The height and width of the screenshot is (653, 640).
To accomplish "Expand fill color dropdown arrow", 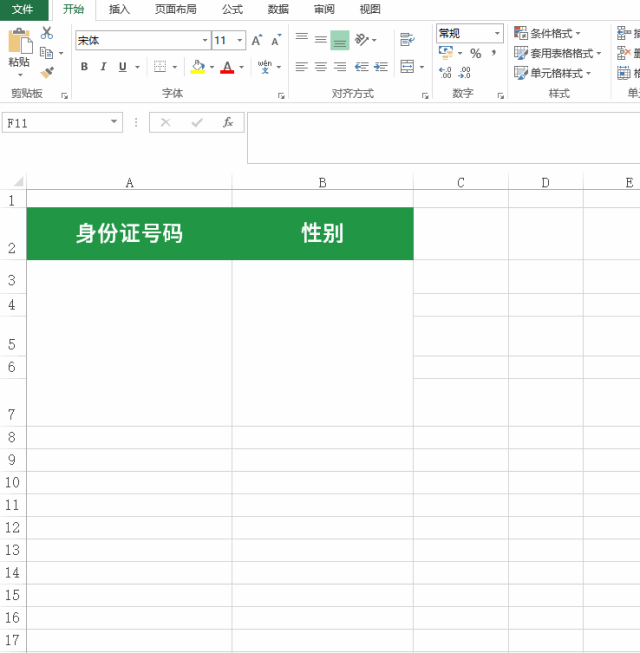I will pyautogui.click(x=212, y=67).
